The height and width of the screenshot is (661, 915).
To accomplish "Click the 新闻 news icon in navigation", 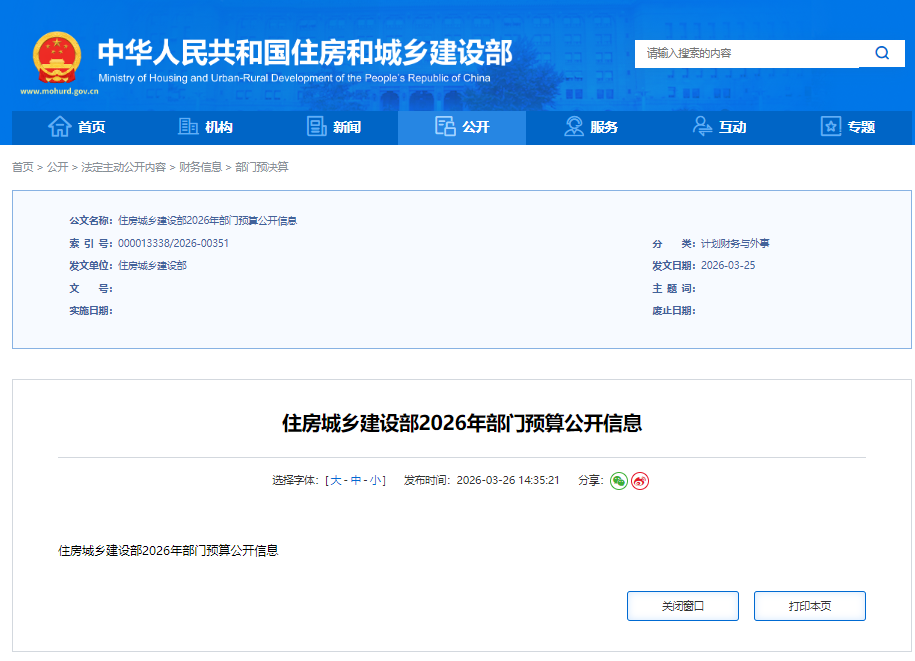I will tap(316, 127).
